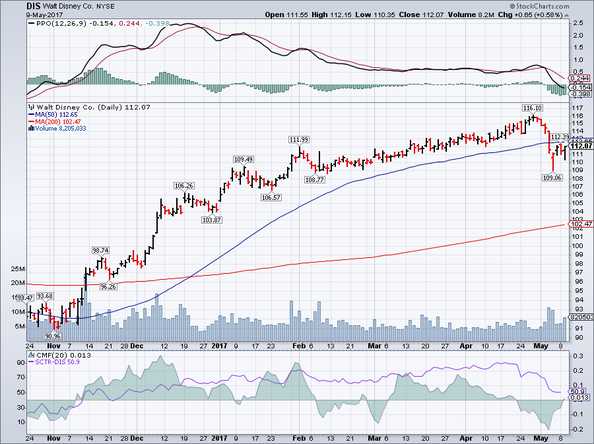Click the 98.74 price annotation
The height and width of the screenshot is (444, 594).
101,250
